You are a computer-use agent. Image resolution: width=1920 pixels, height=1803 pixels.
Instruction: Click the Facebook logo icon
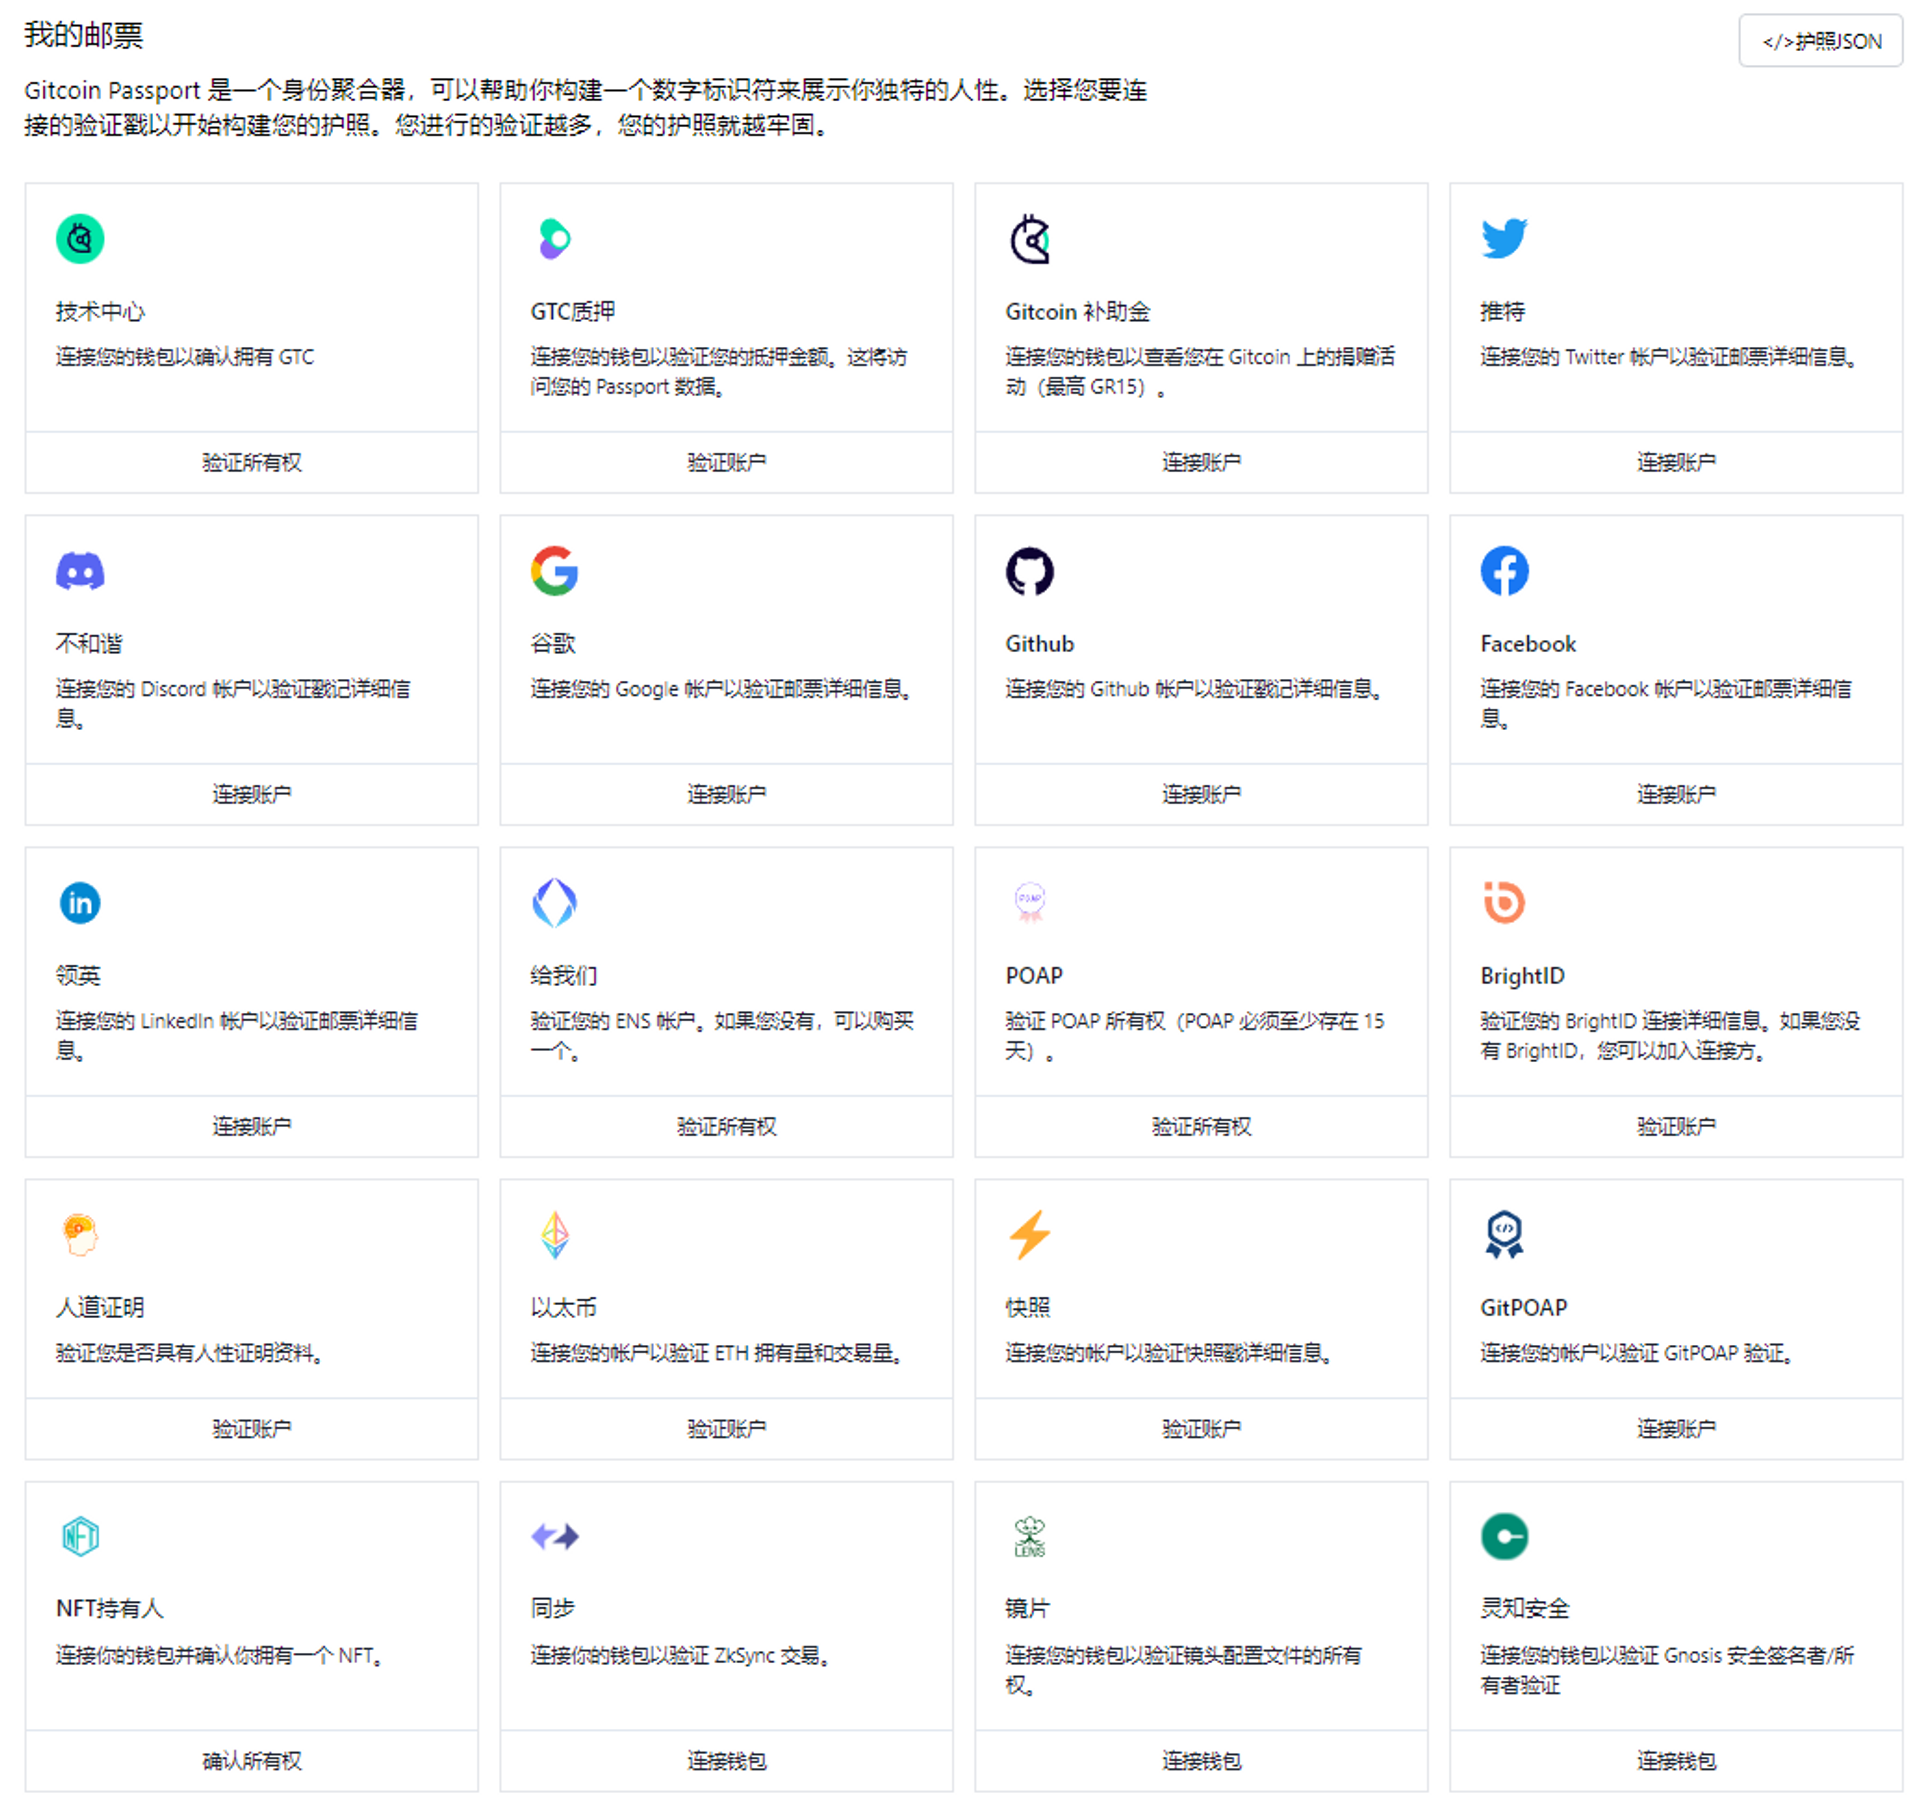click(1503, 570)
